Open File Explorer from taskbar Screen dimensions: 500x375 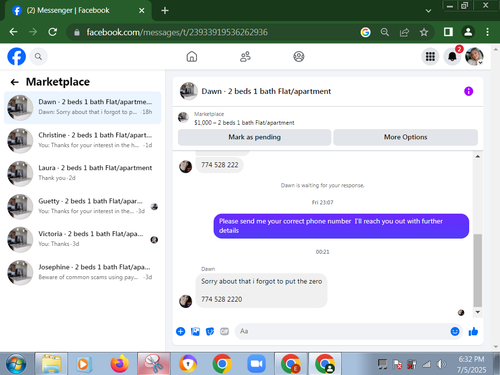(51, 364)
